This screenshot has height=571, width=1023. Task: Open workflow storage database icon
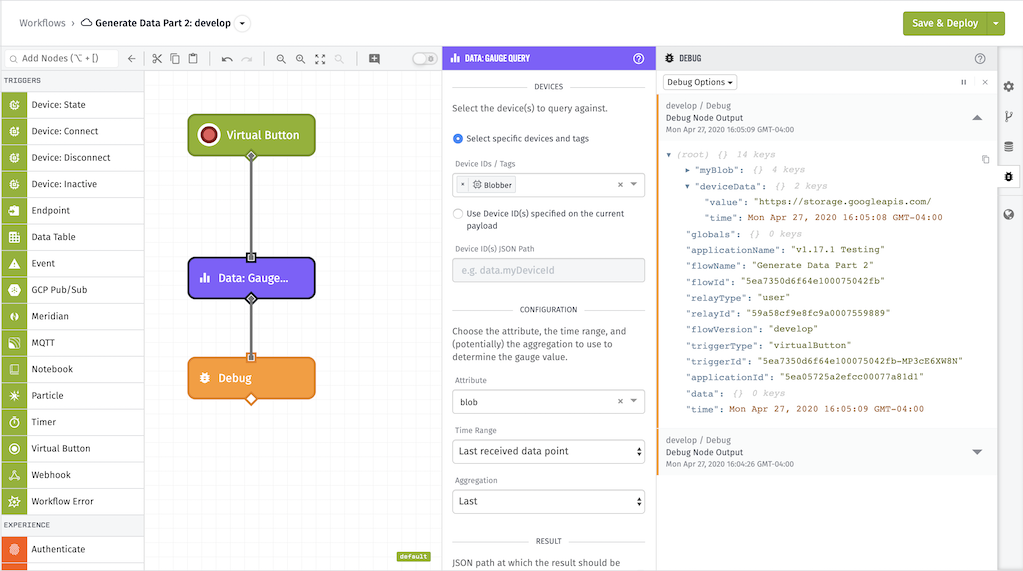click(x=1009, y=147)
